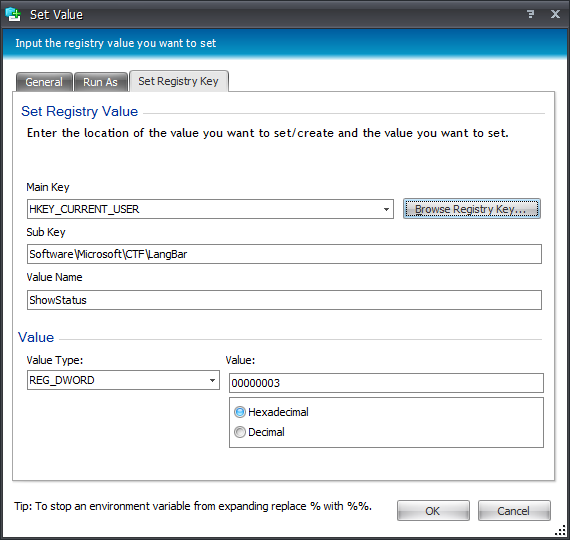Open the HKEY_CURRENT_USER combo box
Viewport: 570px width, 540px height.
210,209
